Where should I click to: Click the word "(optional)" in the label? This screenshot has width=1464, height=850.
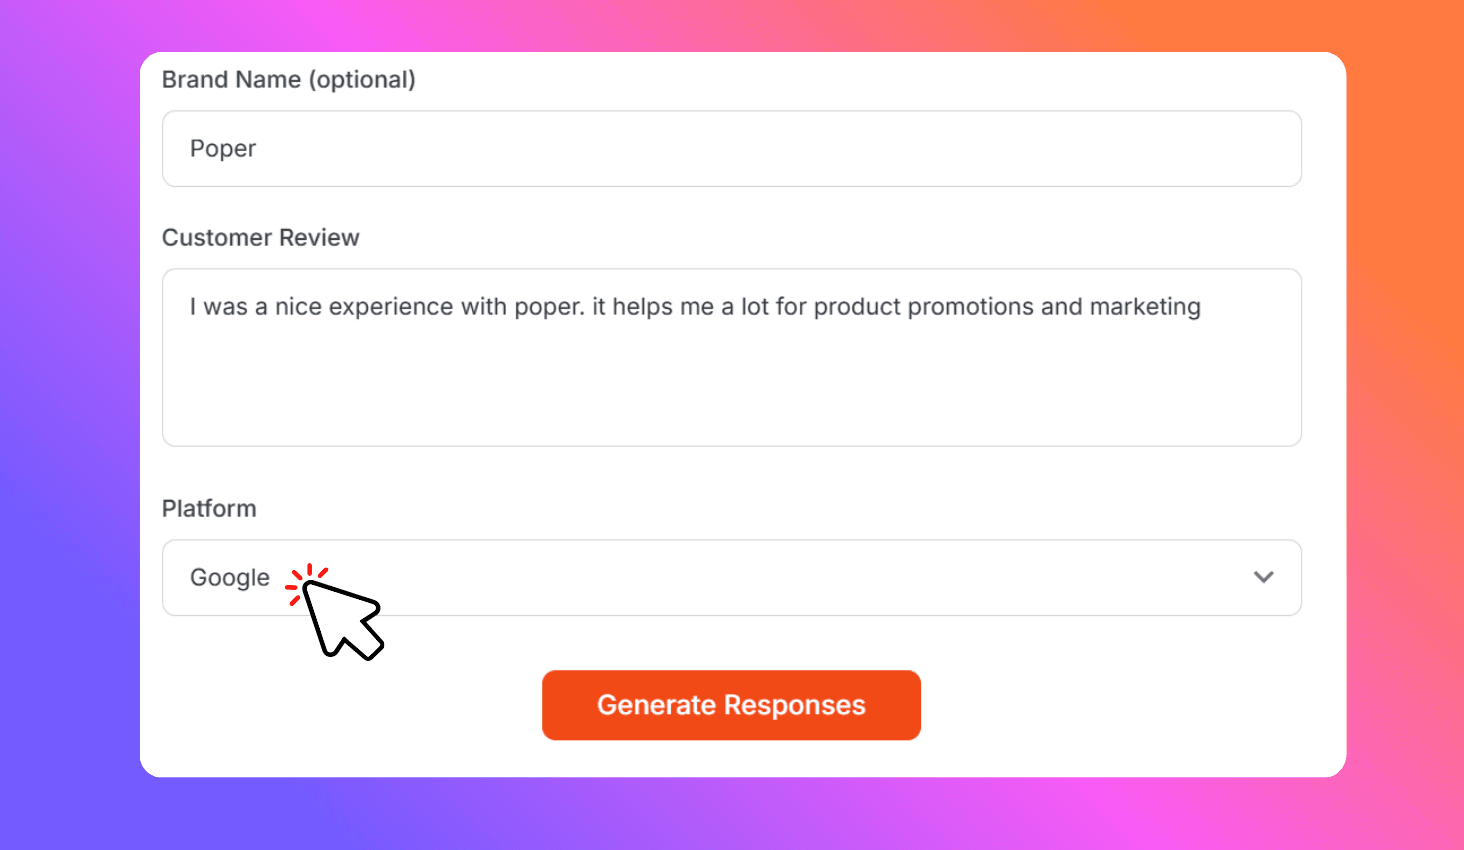tap(362, 80)
